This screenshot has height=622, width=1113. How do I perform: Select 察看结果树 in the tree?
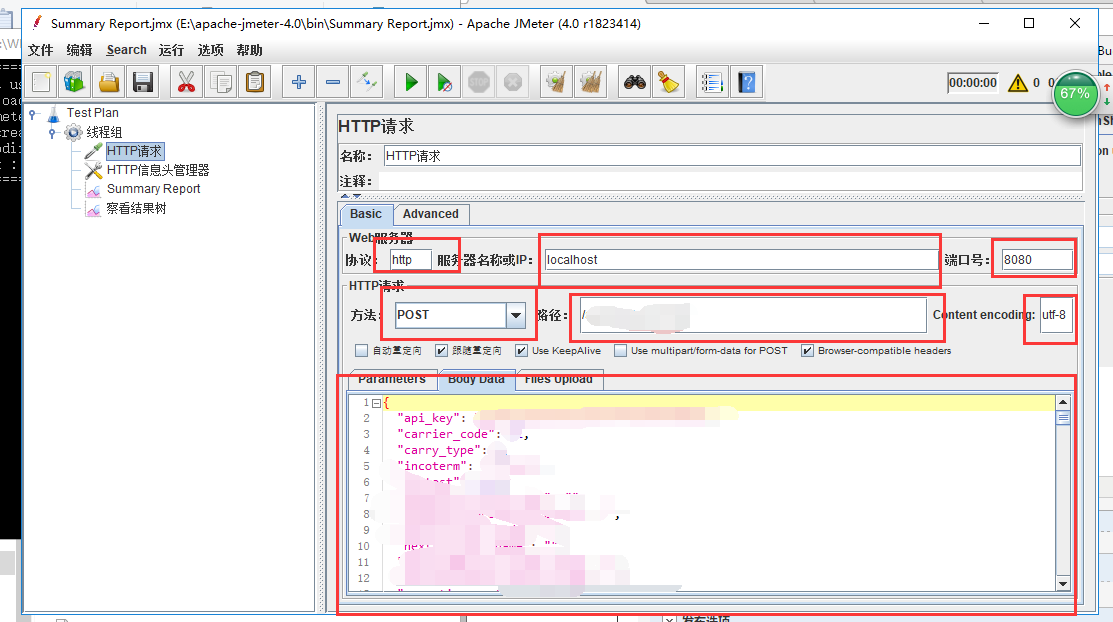pos(136,208)
